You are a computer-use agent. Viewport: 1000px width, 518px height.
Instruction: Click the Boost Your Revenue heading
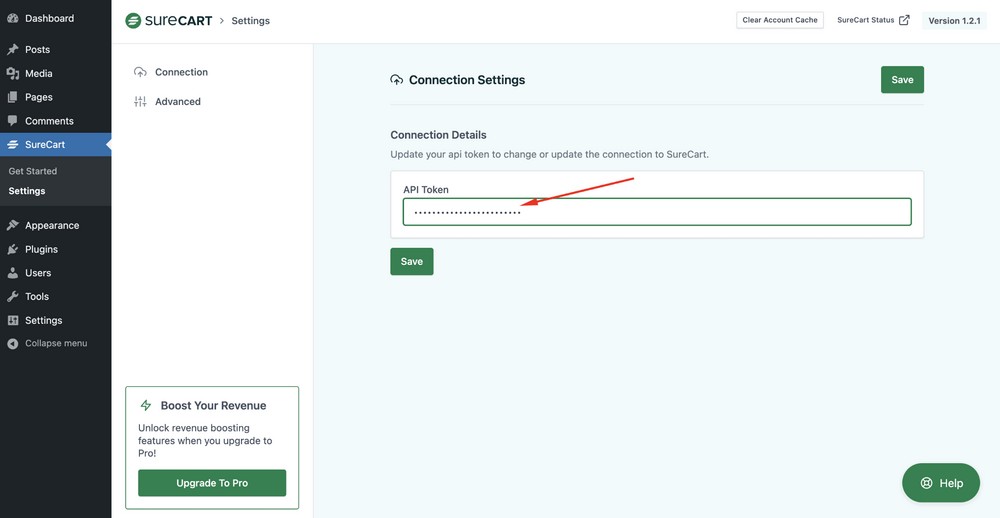point(214,406)
